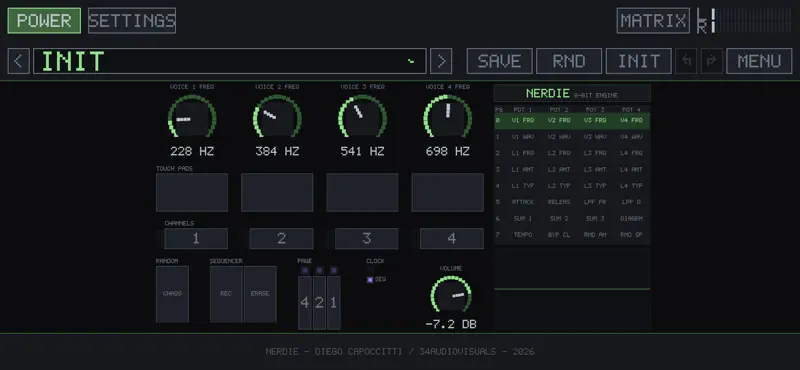
Task: Click the SAVE preset button
Action: tap(499, 61)
